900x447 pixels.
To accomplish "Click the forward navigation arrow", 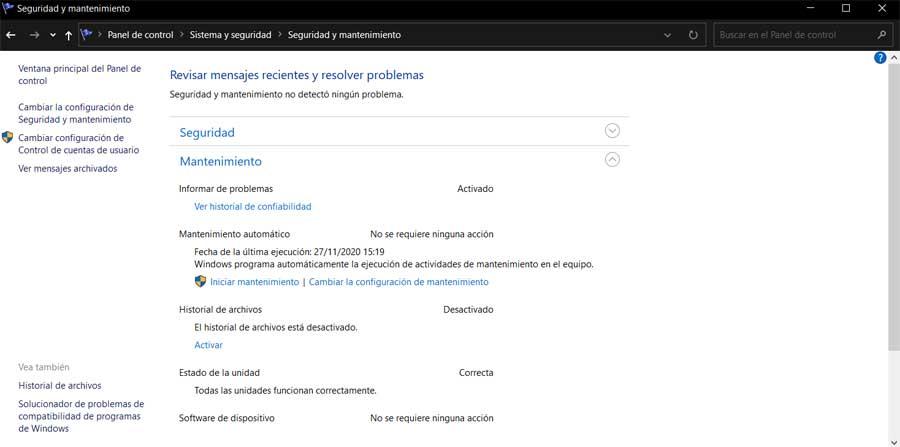I will tap(34, 35).
